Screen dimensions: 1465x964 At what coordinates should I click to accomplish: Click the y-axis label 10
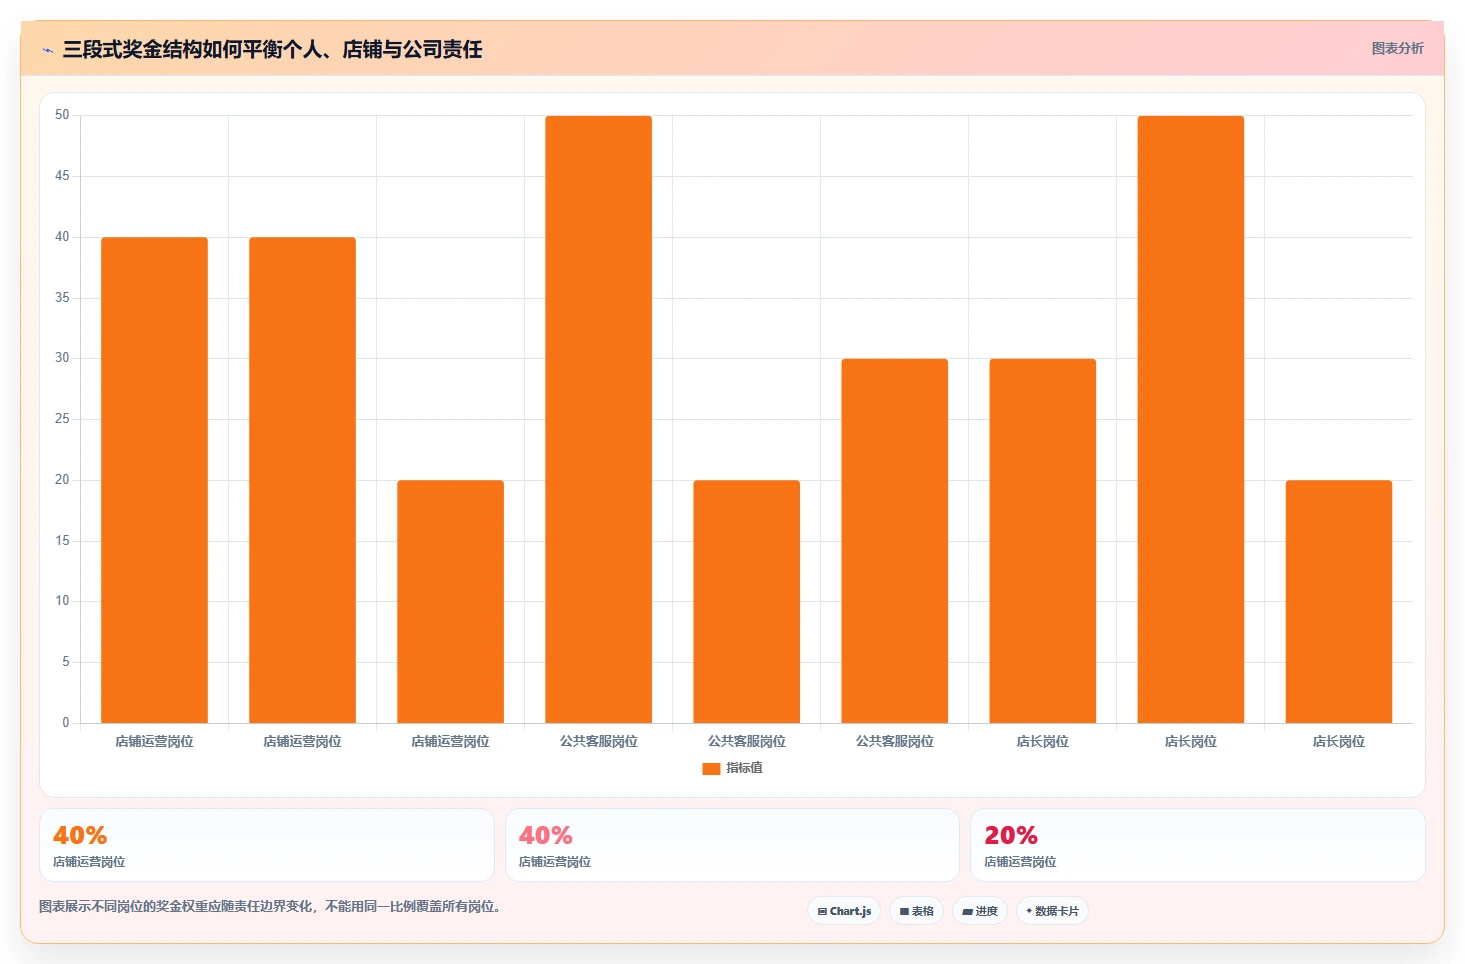pos(62,601)
